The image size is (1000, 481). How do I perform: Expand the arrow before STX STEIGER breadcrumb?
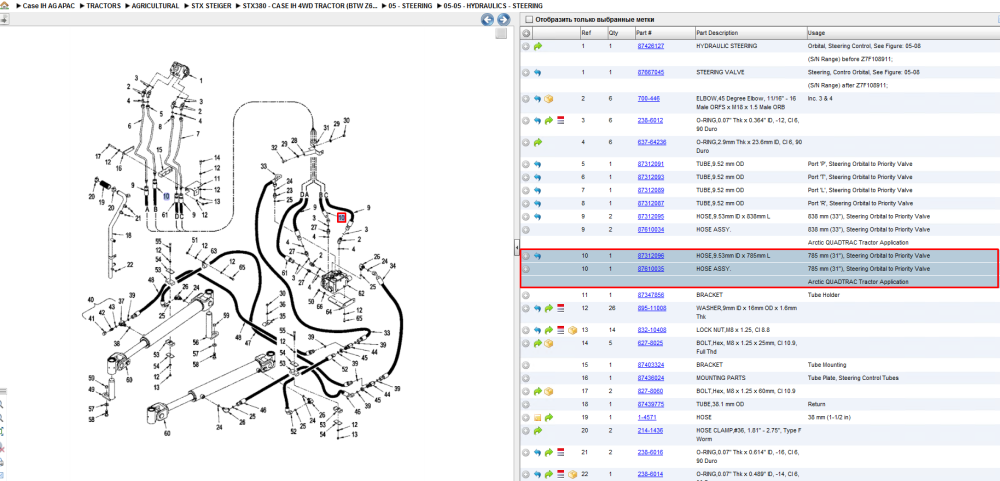coord(186,6)
